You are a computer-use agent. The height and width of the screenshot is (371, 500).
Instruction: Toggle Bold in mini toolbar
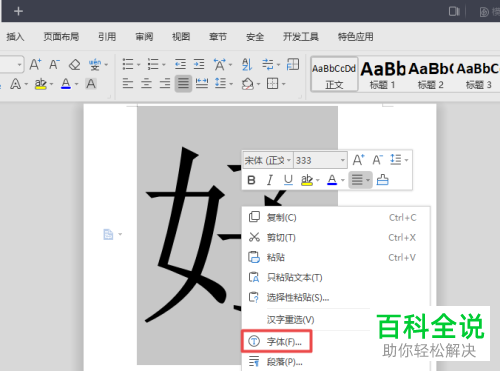click(x=252, y=180)
